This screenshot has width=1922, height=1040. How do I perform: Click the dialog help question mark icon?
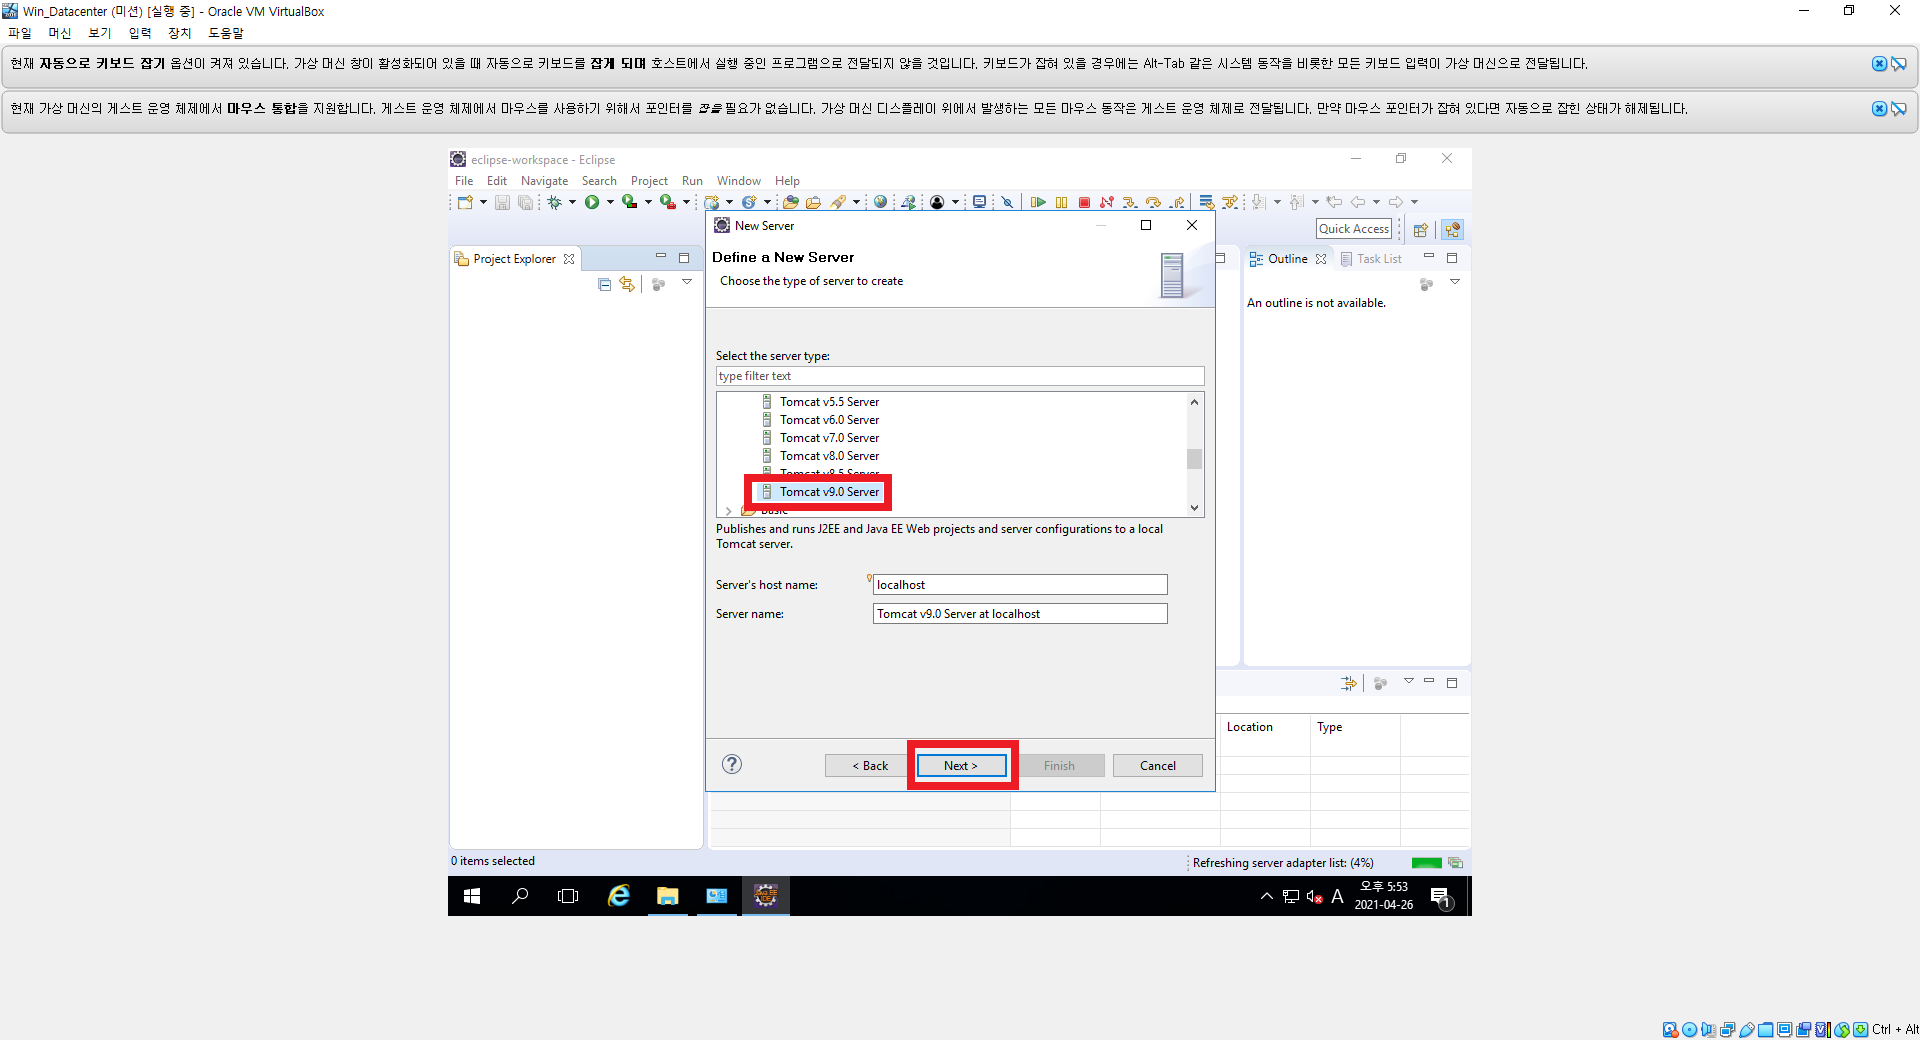[x=732, y=764]
